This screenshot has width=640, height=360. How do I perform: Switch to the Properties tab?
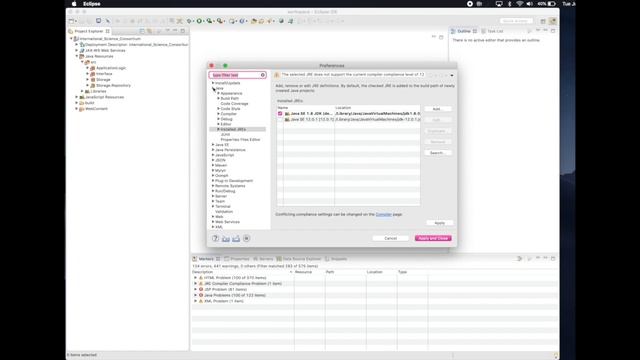coord(237,259)
